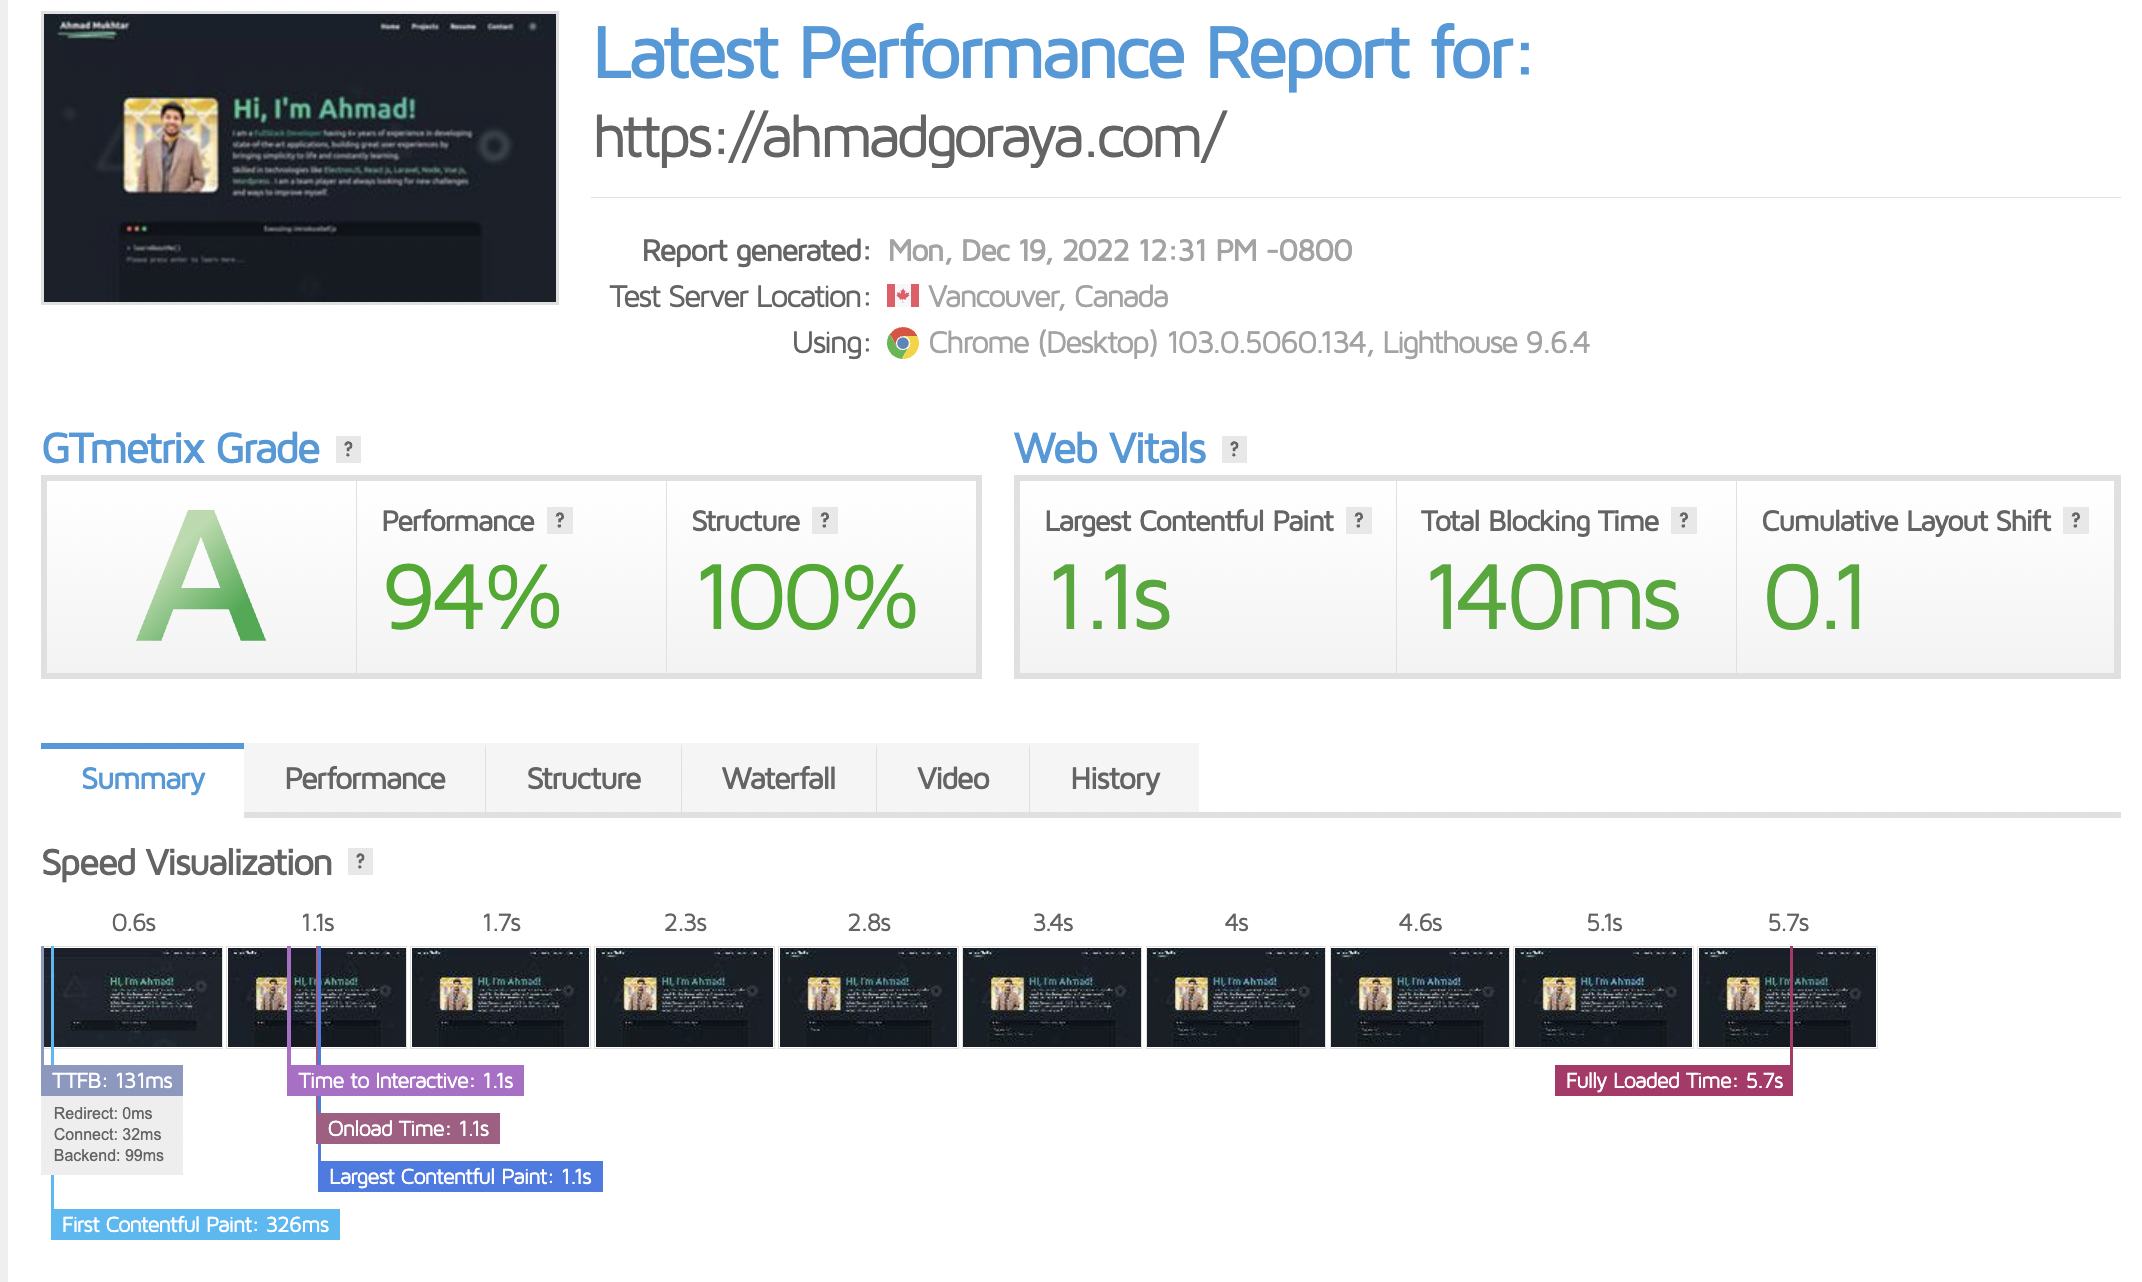Click the TTFB: 131ms marker label
The width and height of the screenshot is (2142, 1282).
pos(113,1081)
